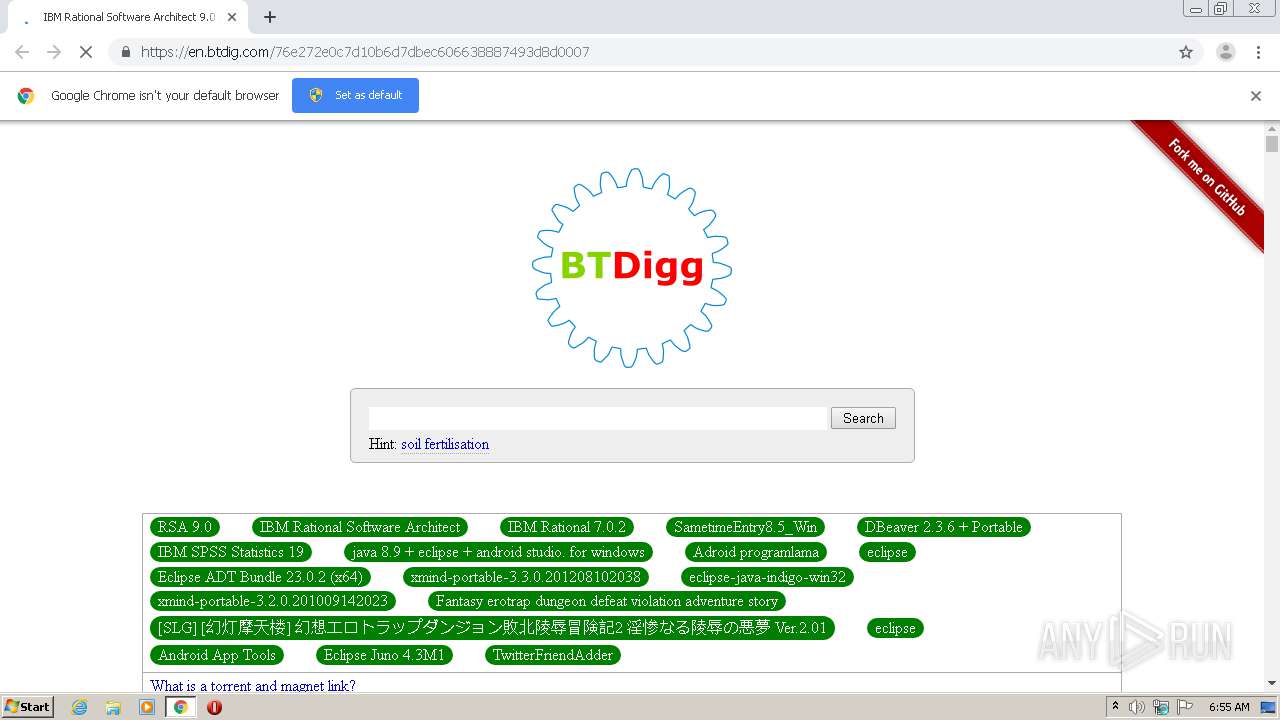The width and height of the screenshot is (1280, 720).
Task: Open the Eclipse ADT Bundle 23.0.2 tag
Action: (x=260, y=577)
